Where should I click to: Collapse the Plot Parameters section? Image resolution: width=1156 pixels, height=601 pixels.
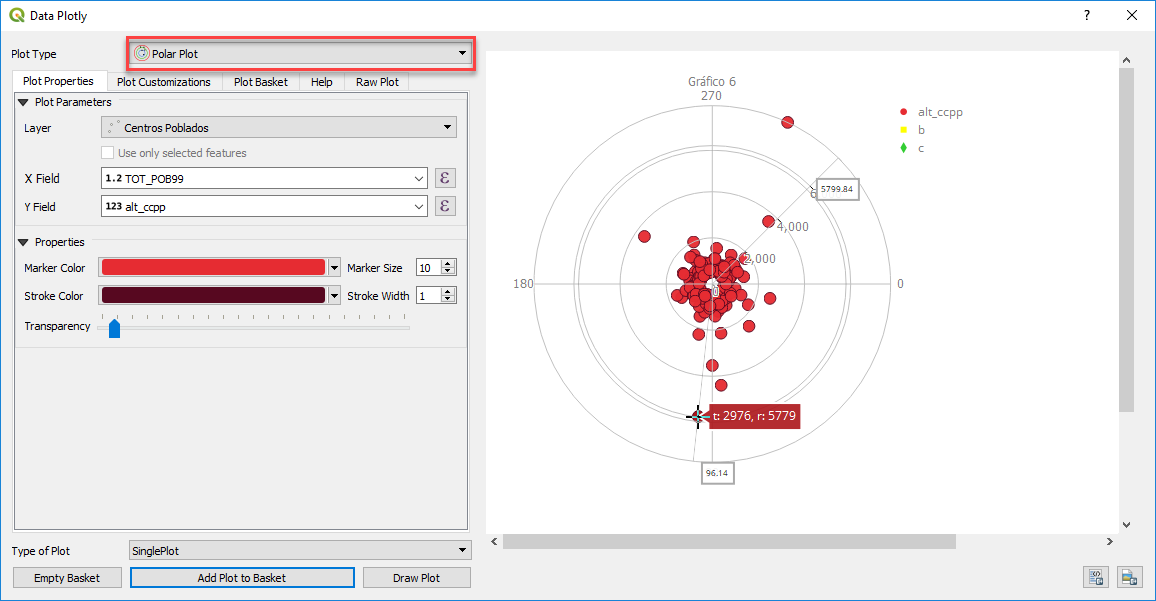(22, 102)
